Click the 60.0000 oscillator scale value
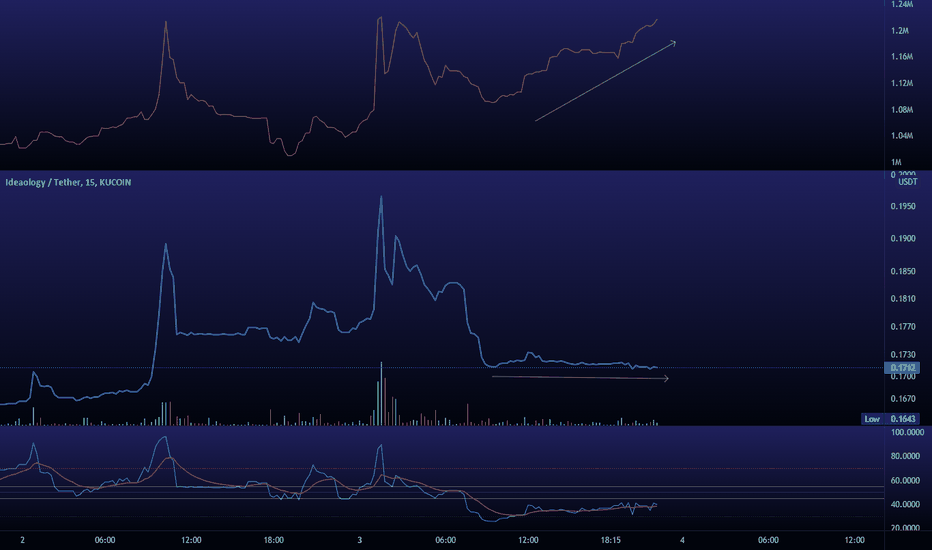Viewport: 932px width, 550px height. pos(905,480)
